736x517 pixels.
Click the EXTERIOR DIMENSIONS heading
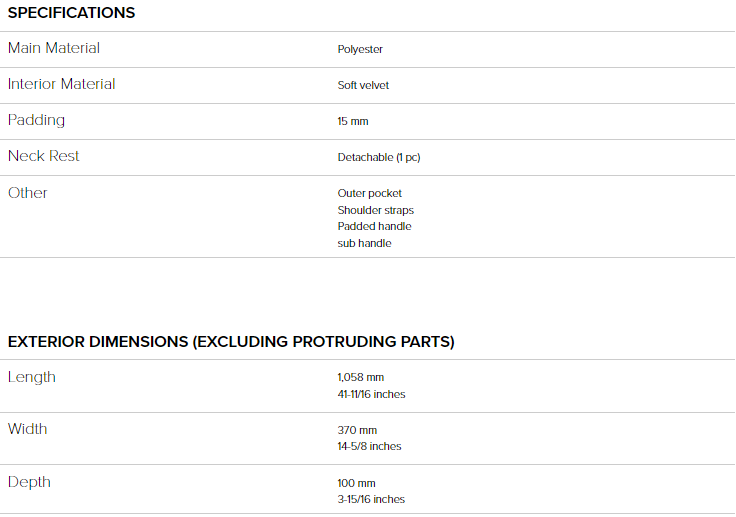231,341
